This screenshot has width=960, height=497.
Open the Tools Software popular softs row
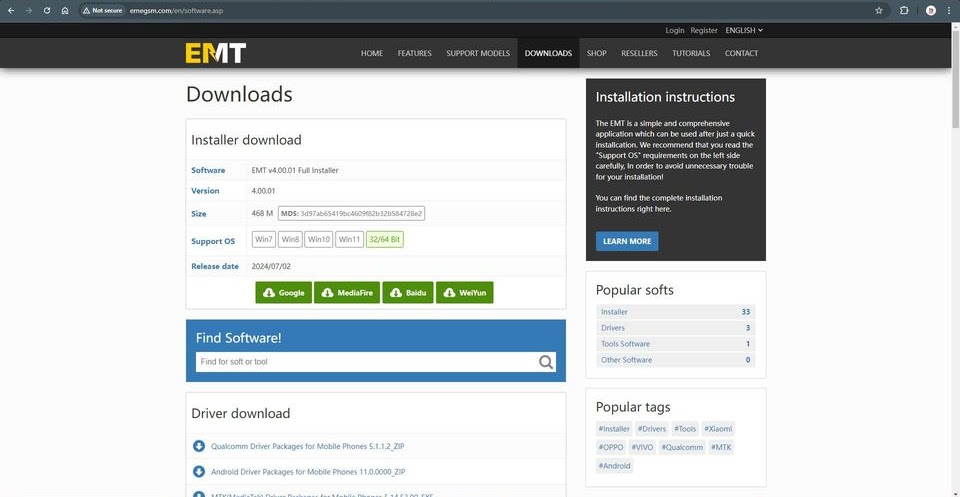(675, 344)
